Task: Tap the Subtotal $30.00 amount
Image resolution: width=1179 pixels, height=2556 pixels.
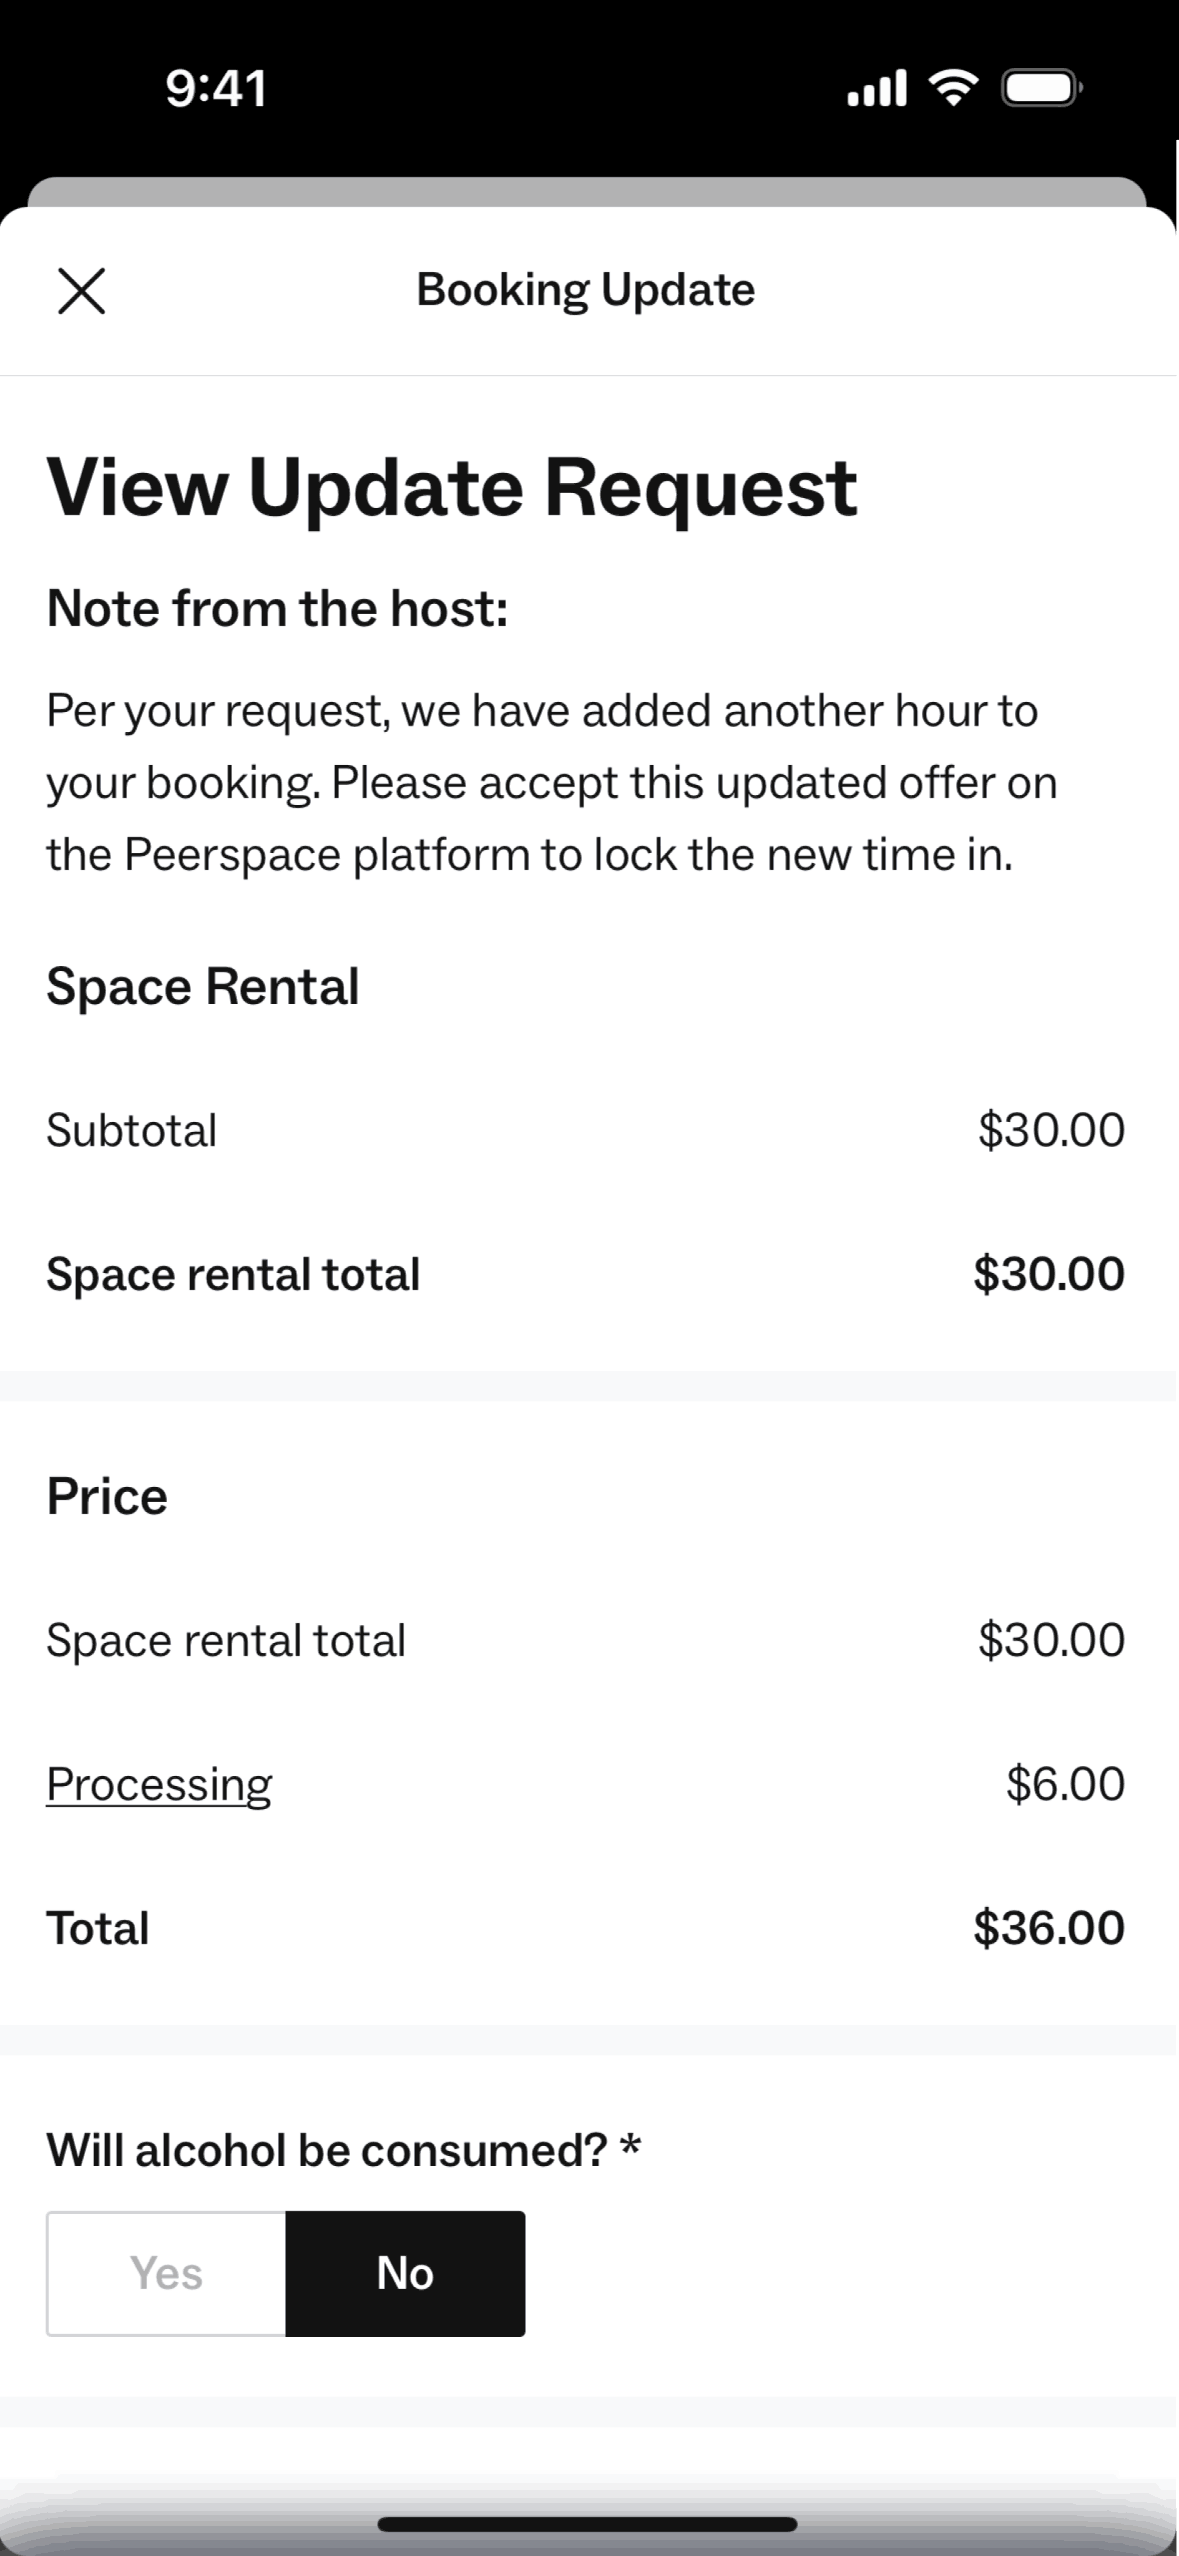Action: tap(1051, 1130)
